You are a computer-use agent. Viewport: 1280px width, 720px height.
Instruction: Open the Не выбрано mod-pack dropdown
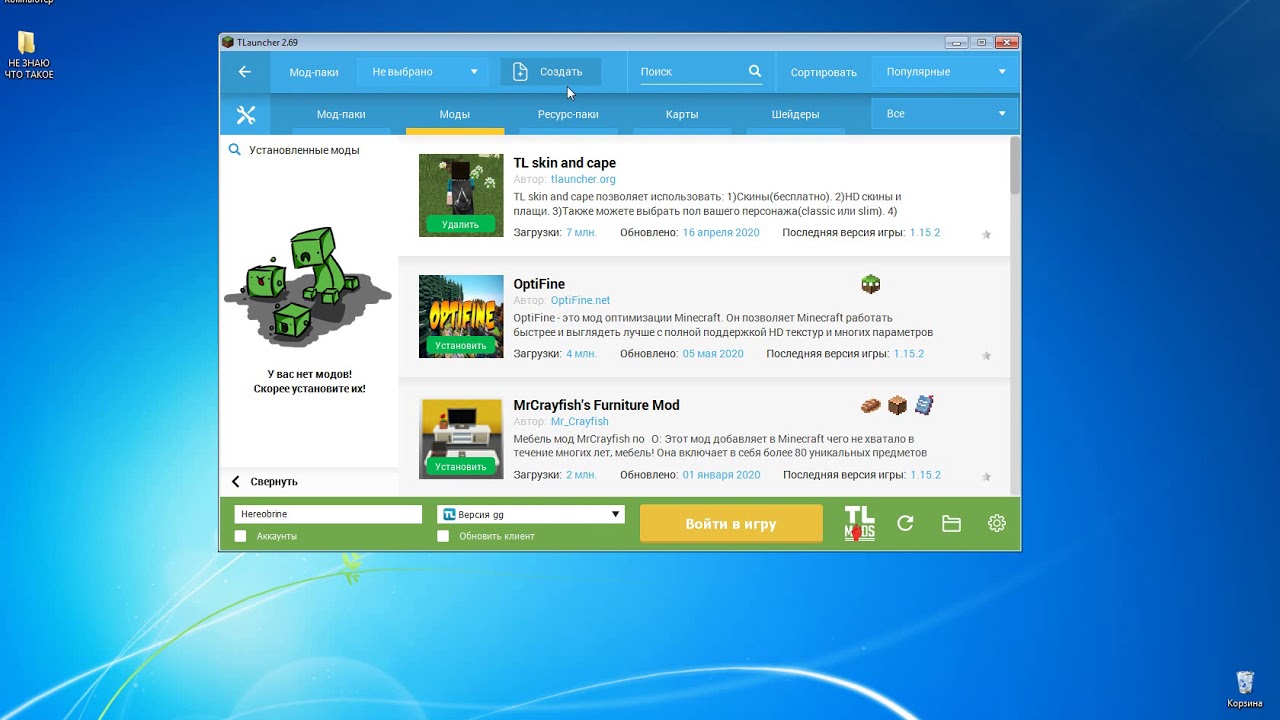click(x=423, y=72)
